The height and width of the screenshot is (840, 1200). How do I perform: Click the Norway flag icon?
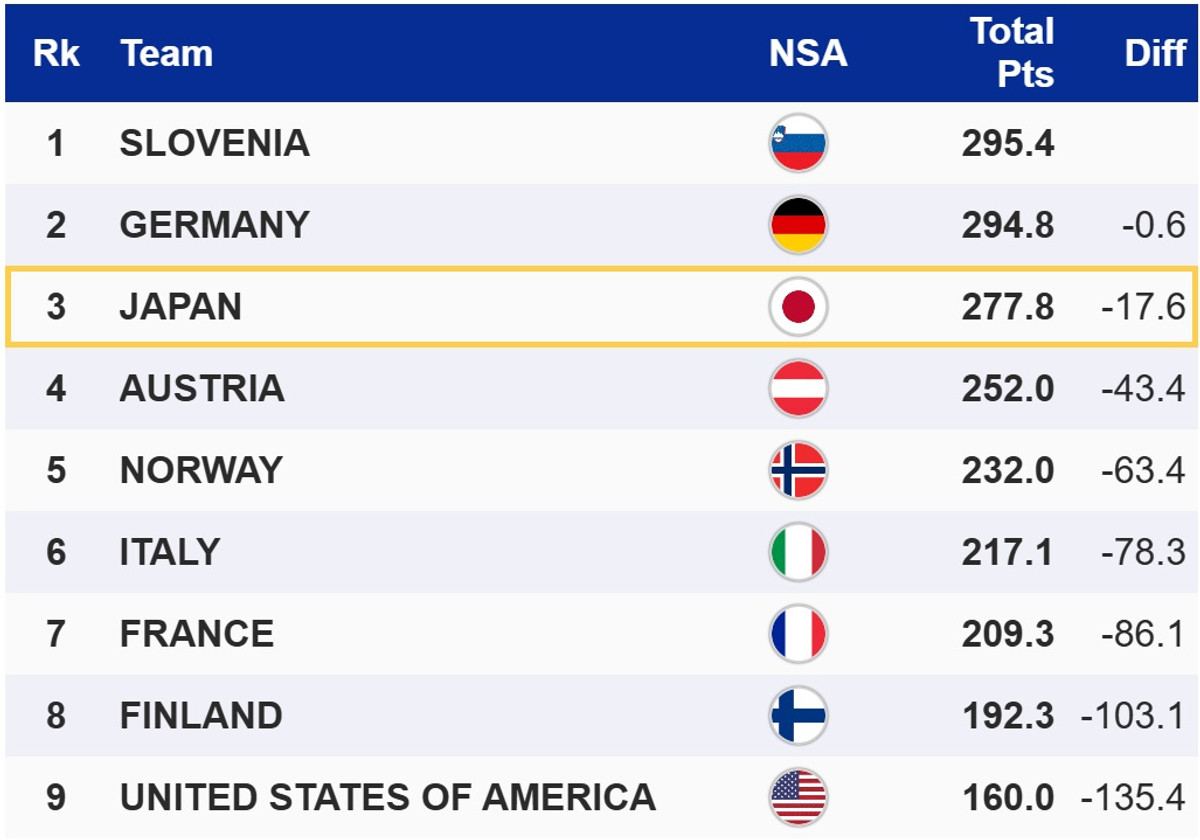point(798,470)
